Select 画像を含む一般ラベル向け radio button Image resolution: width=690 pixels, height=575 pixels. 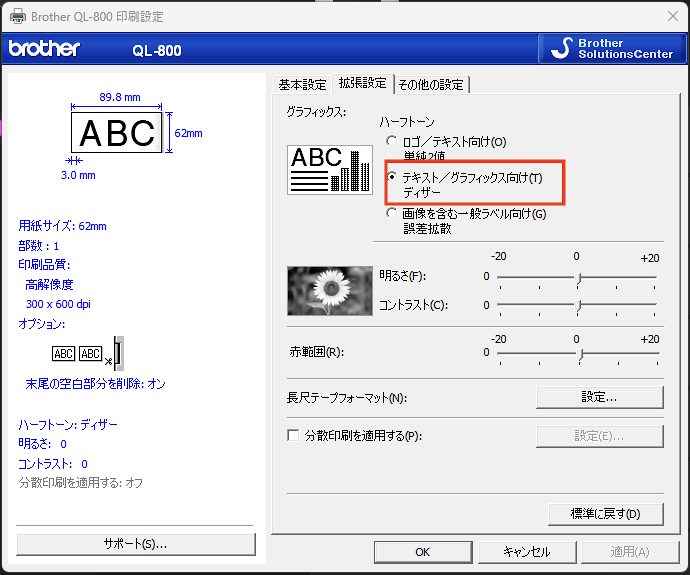click(x=392, y=213)
